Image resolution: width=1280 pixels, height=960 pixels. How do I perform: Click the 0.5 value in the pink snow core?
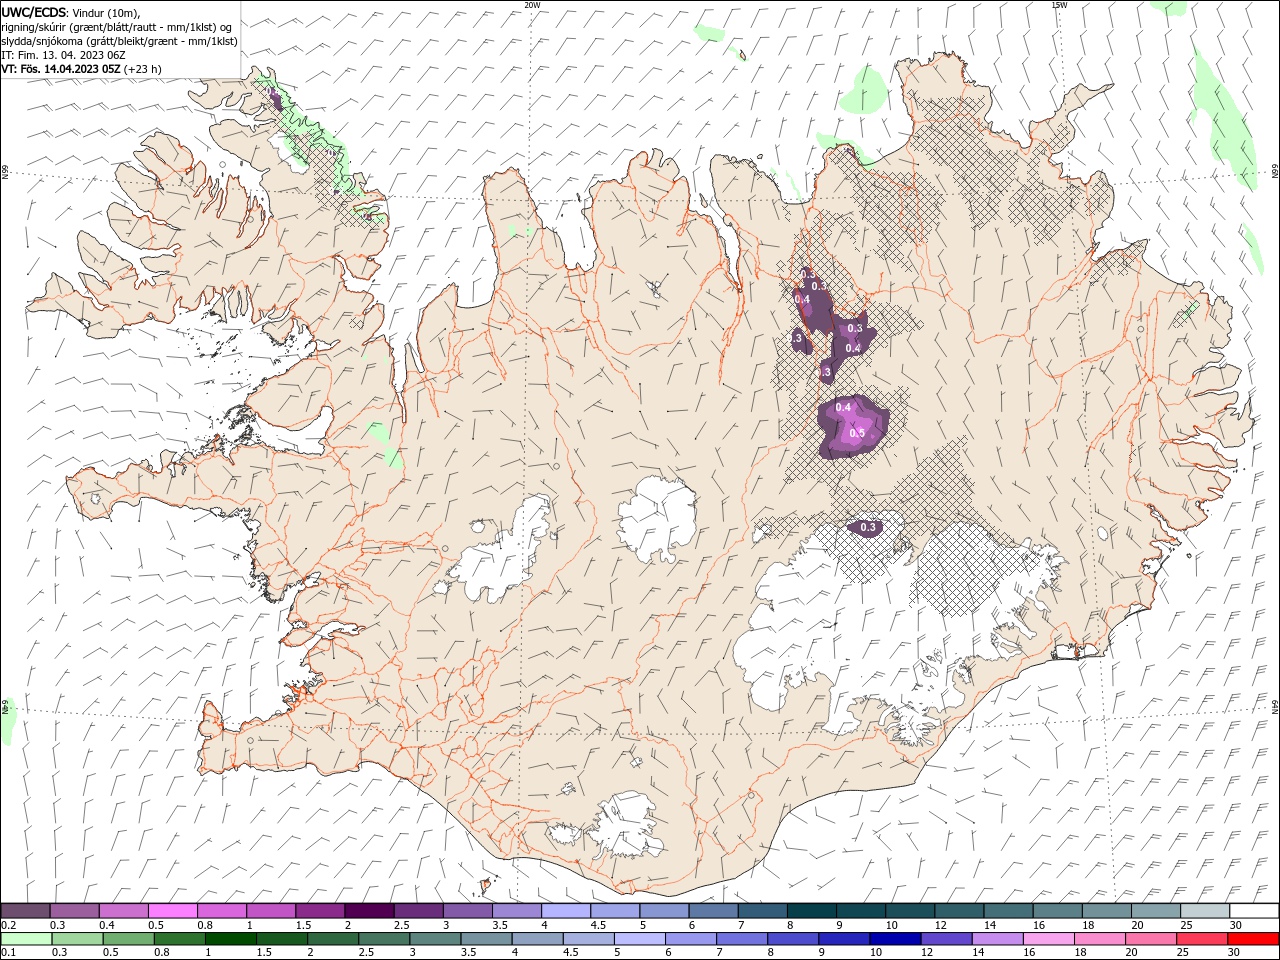(x=857, y=433)
